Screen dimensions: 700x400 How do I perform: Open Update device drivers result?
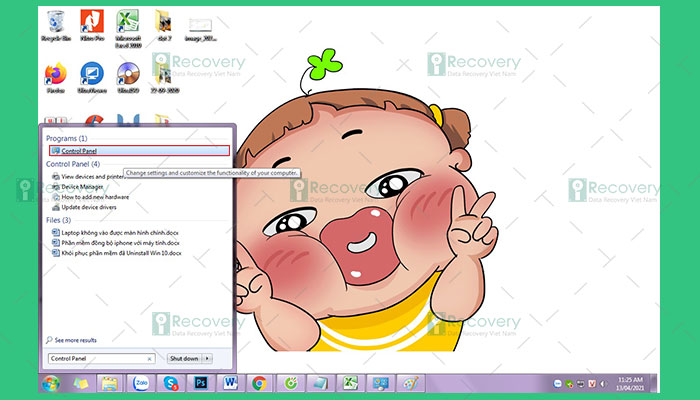[84, 207]
